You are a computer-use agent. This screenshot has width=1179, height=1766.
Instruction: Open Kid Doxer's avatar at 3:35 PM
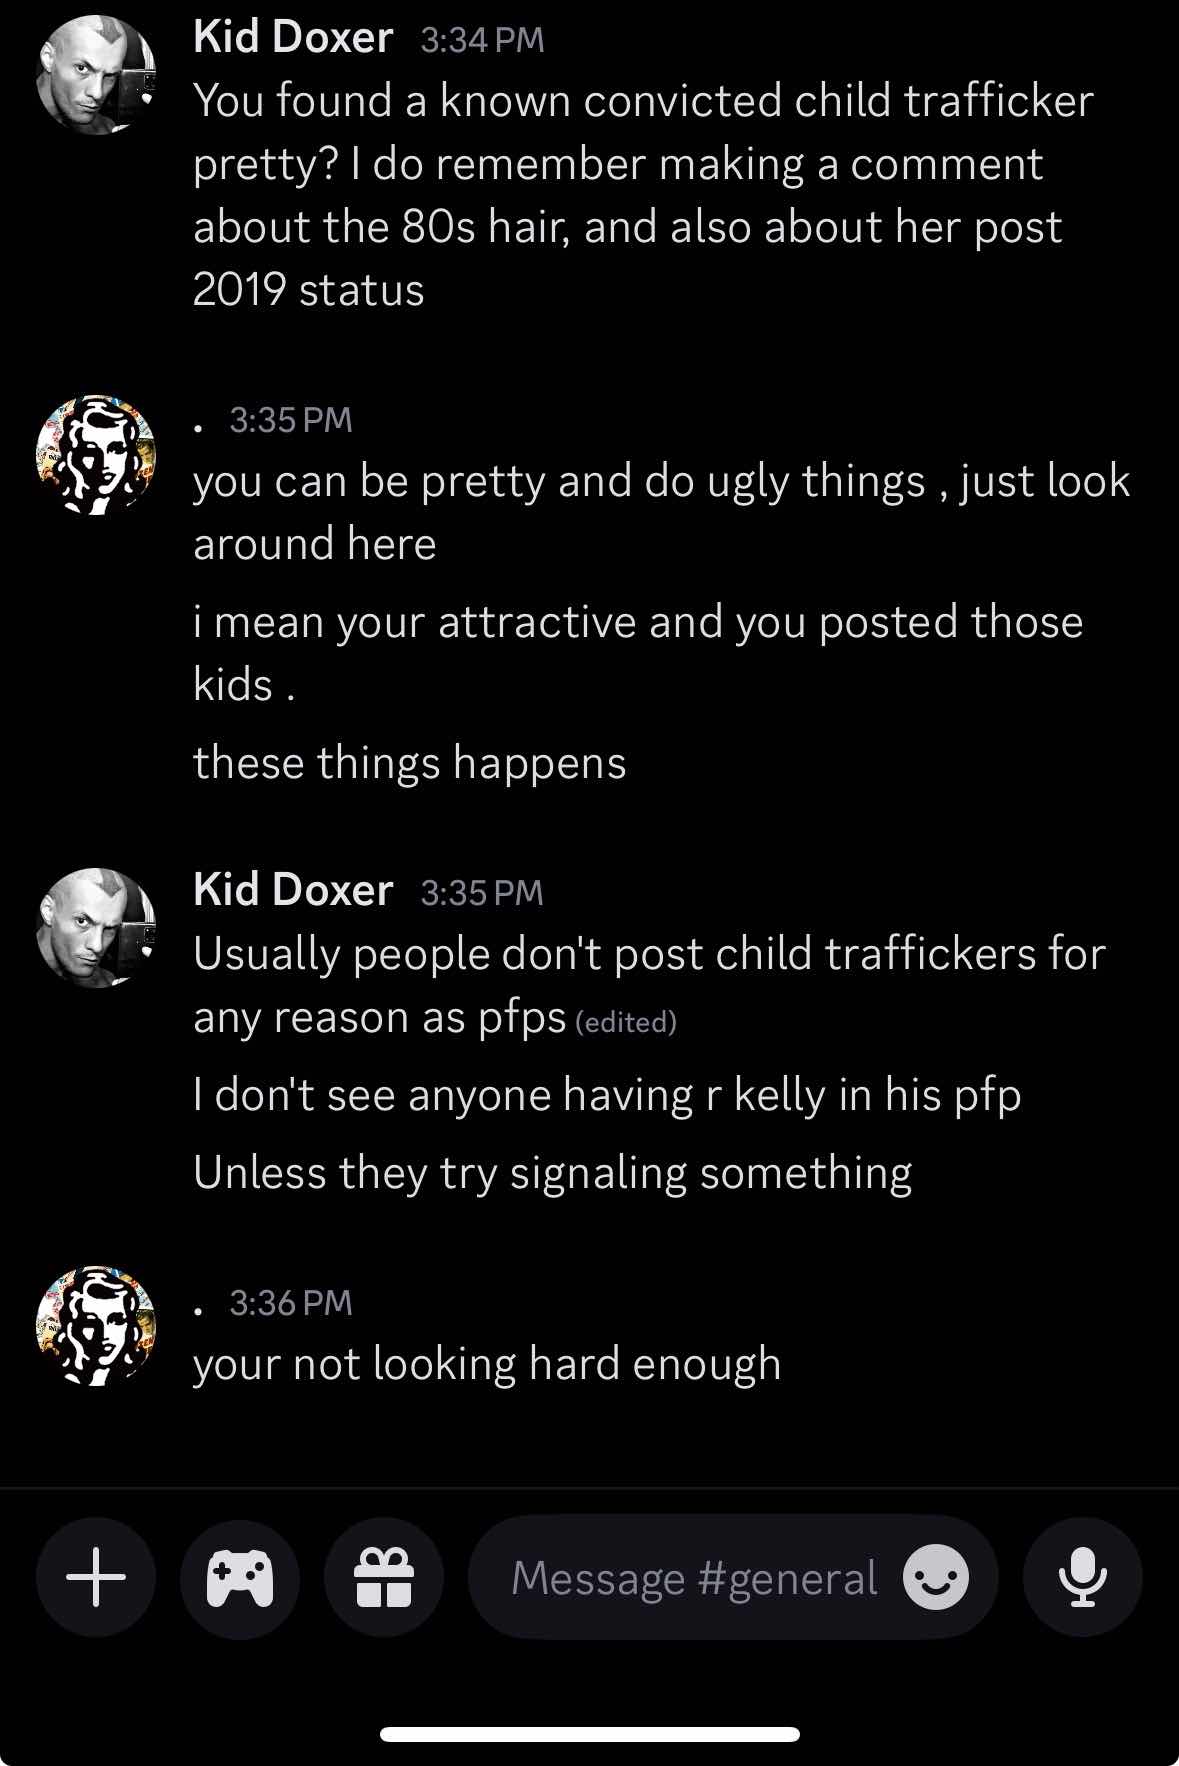pos(96,928)
